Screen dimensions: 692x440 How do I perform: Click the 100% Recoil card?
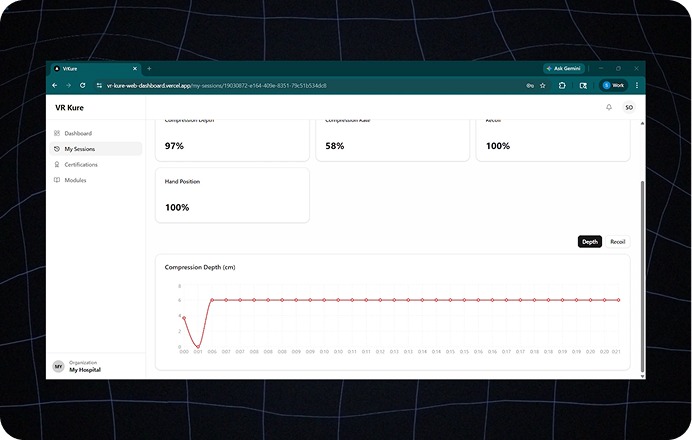point(553,140)
